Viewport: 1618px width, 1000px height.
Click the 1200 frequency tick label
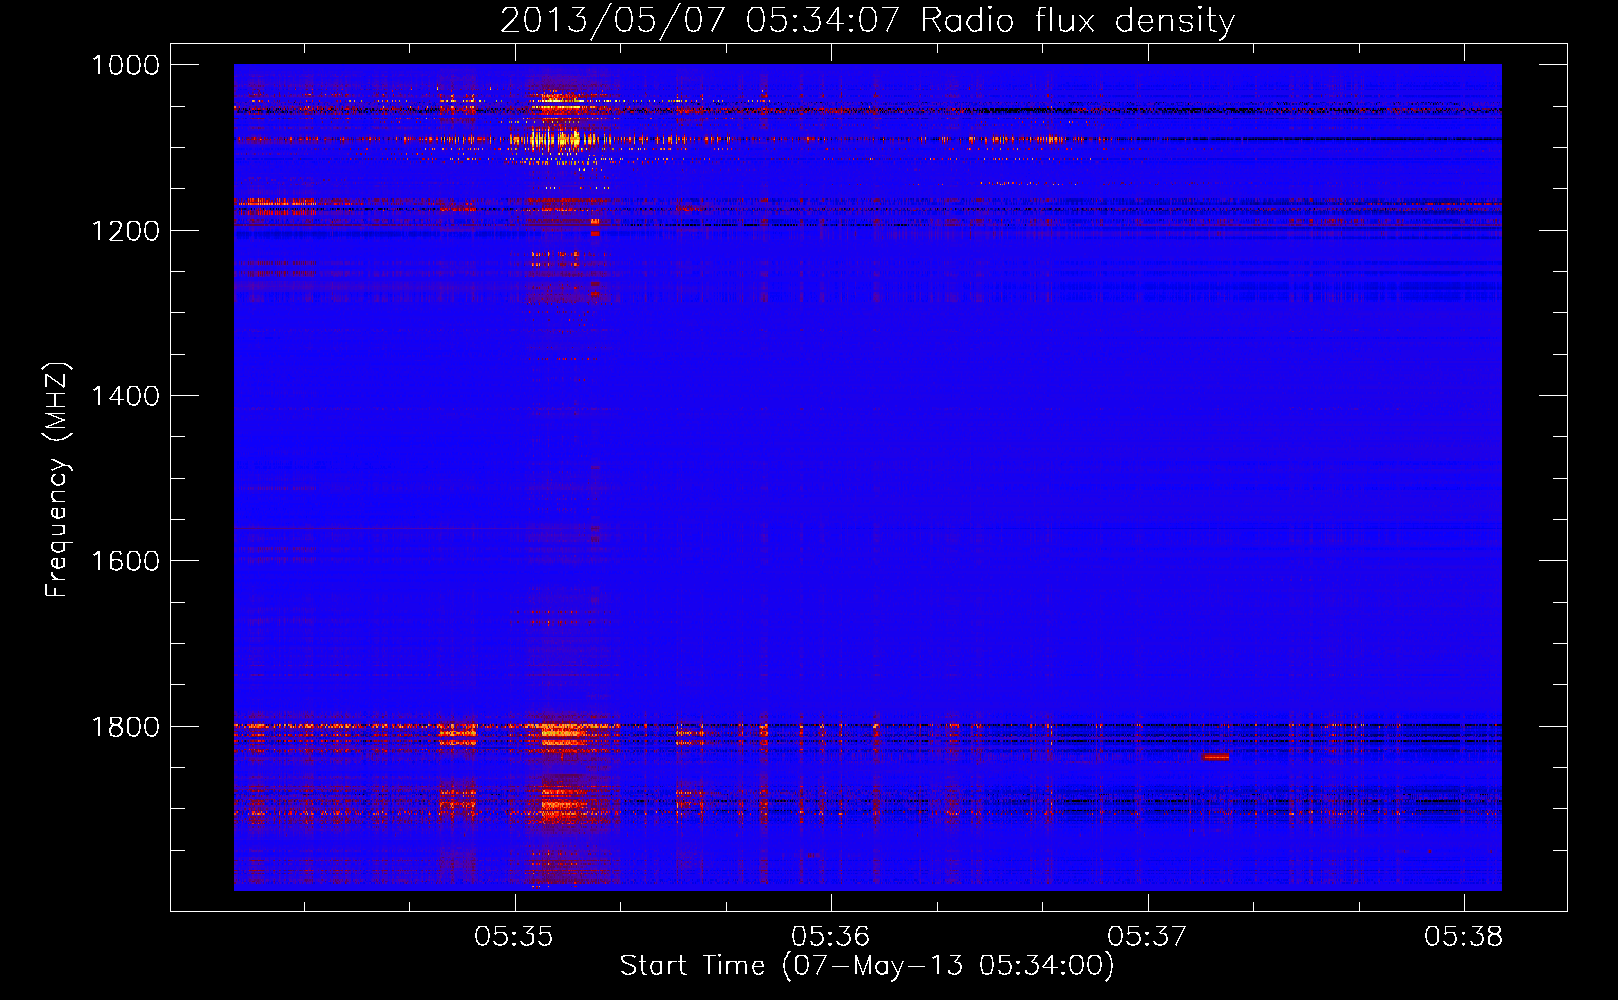click(x=125, y=231)
